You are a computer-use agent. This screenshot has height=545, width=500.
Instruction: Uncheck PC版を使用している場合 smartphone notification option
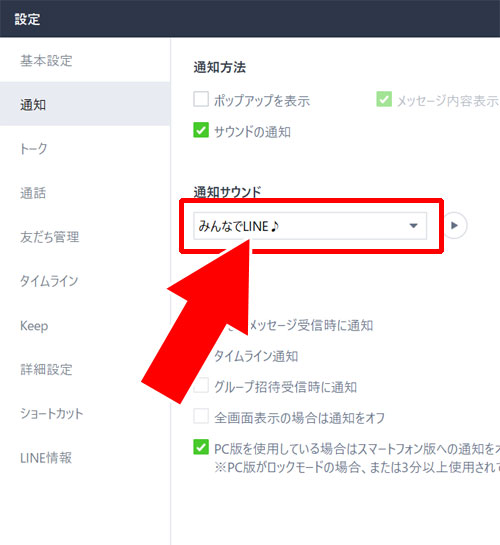click(x=201, y=447)
